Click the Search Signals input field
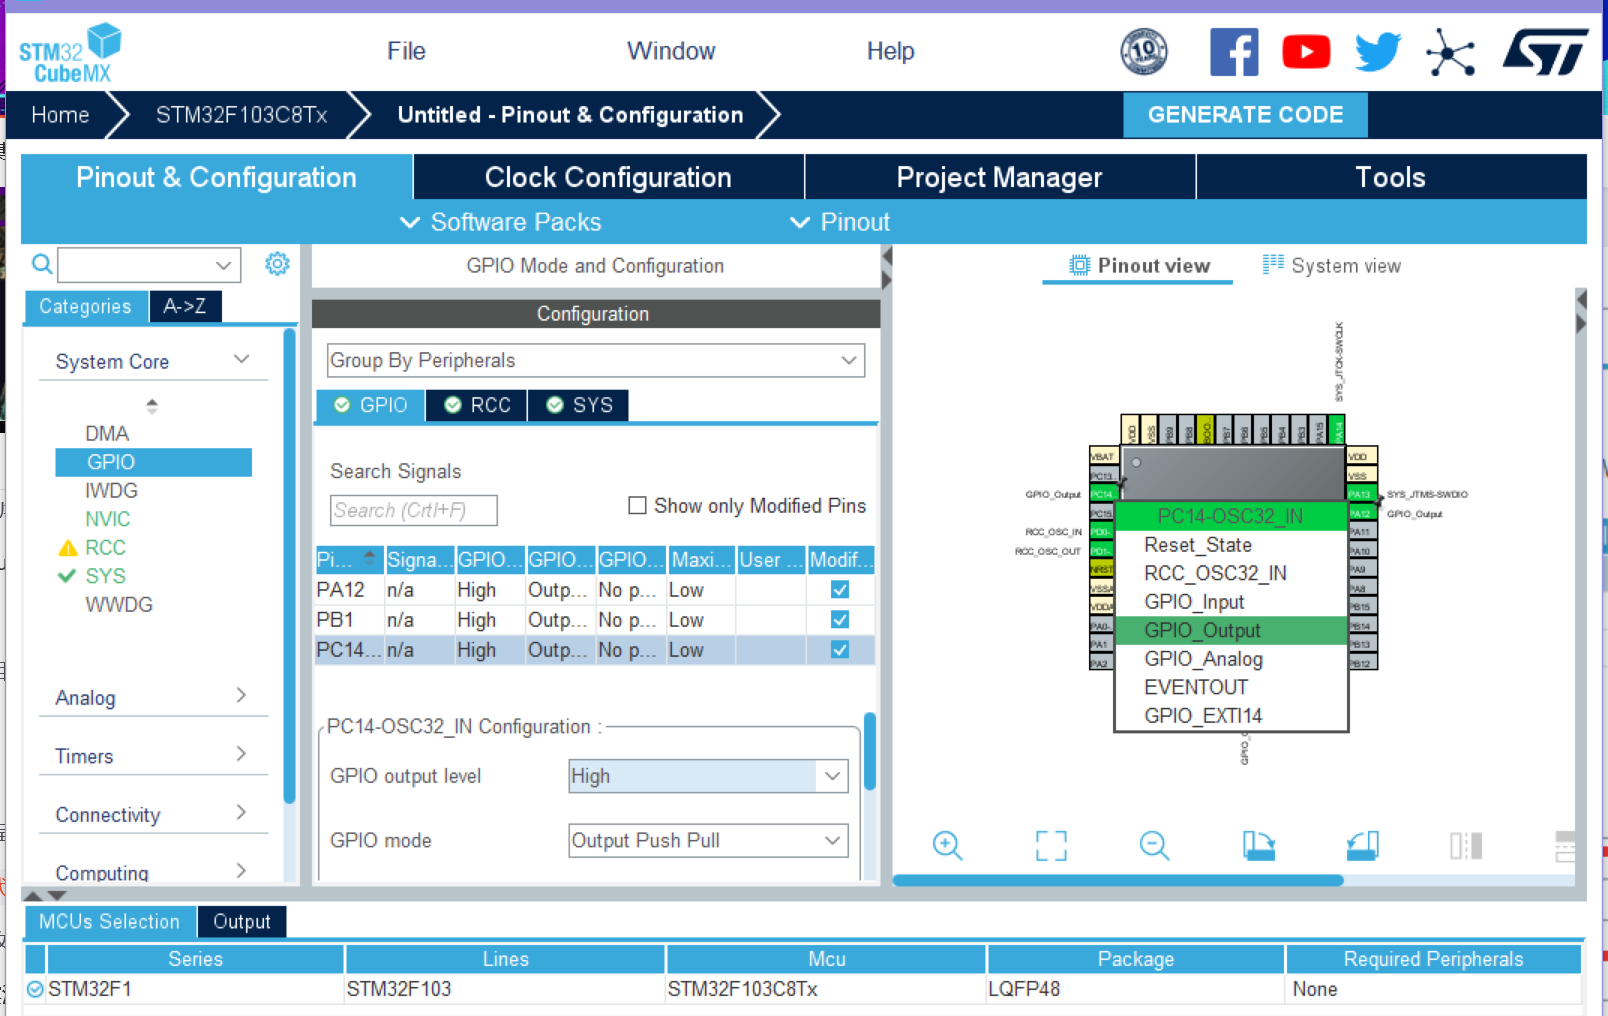This screenshot has width=1608, height=1016. point(413,510)
